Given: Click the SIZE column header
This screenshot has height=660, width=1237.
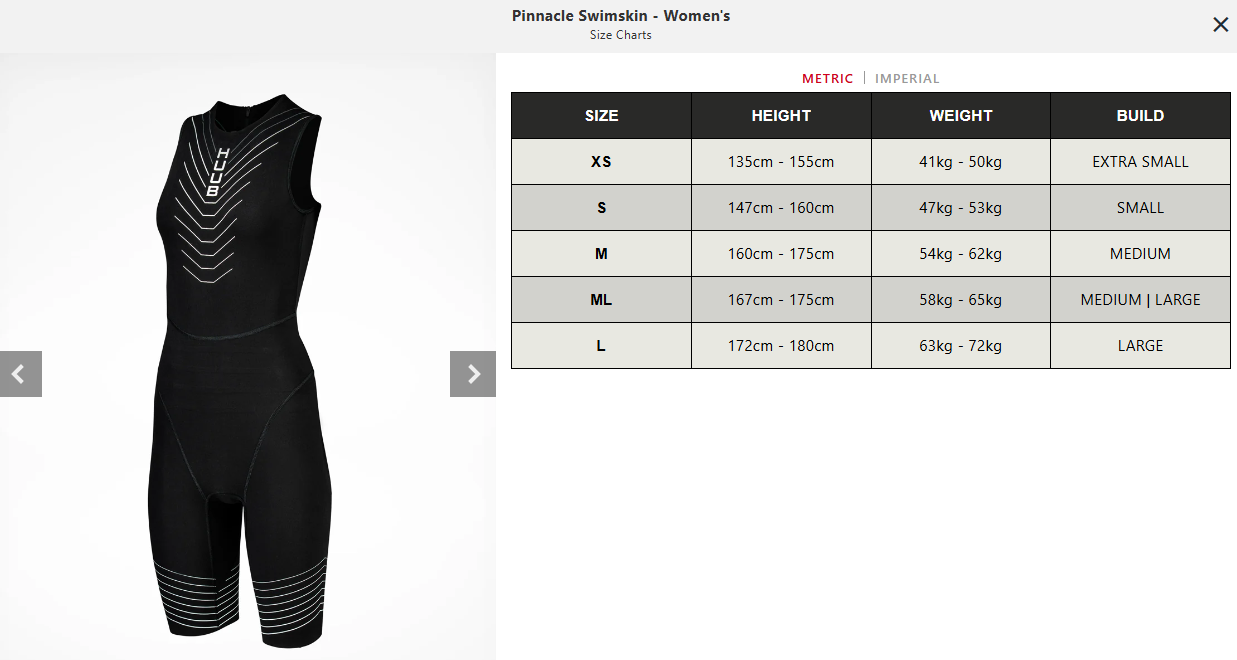Looking at the screenshot, I should coord(601,116).
